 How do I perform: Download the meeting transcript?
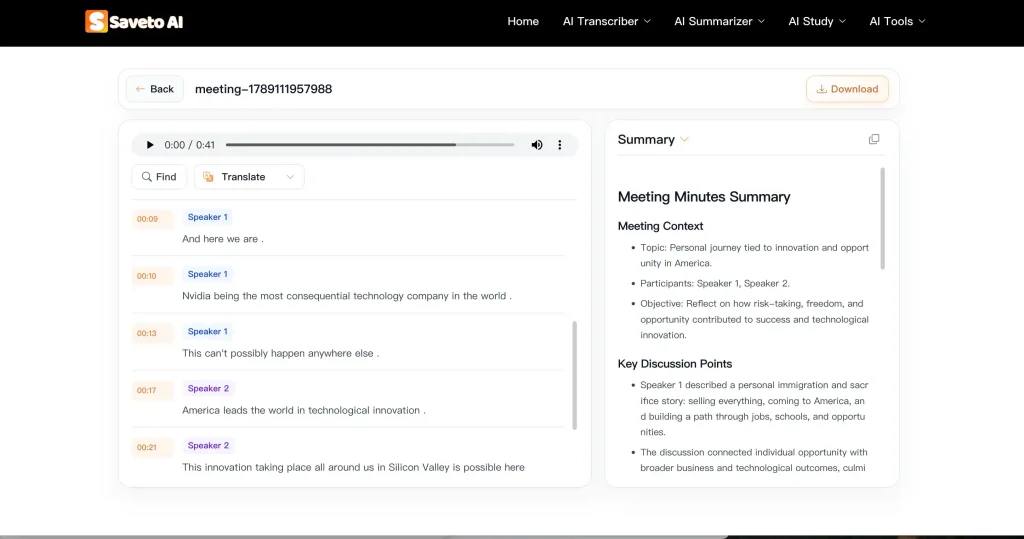click(x=847, y=89)
